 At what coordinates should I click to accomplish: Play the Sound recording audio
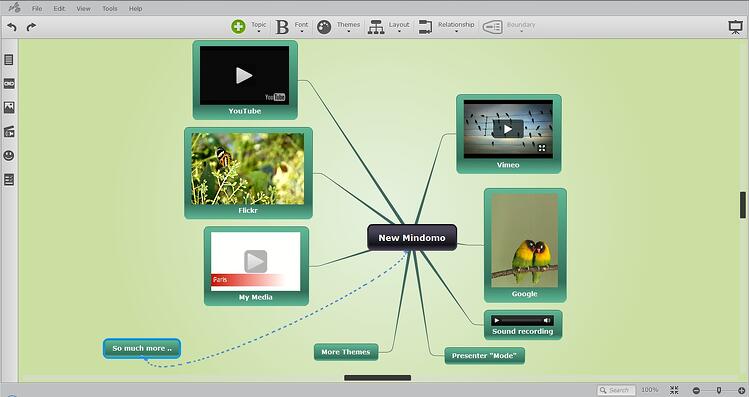pos(497,321)
